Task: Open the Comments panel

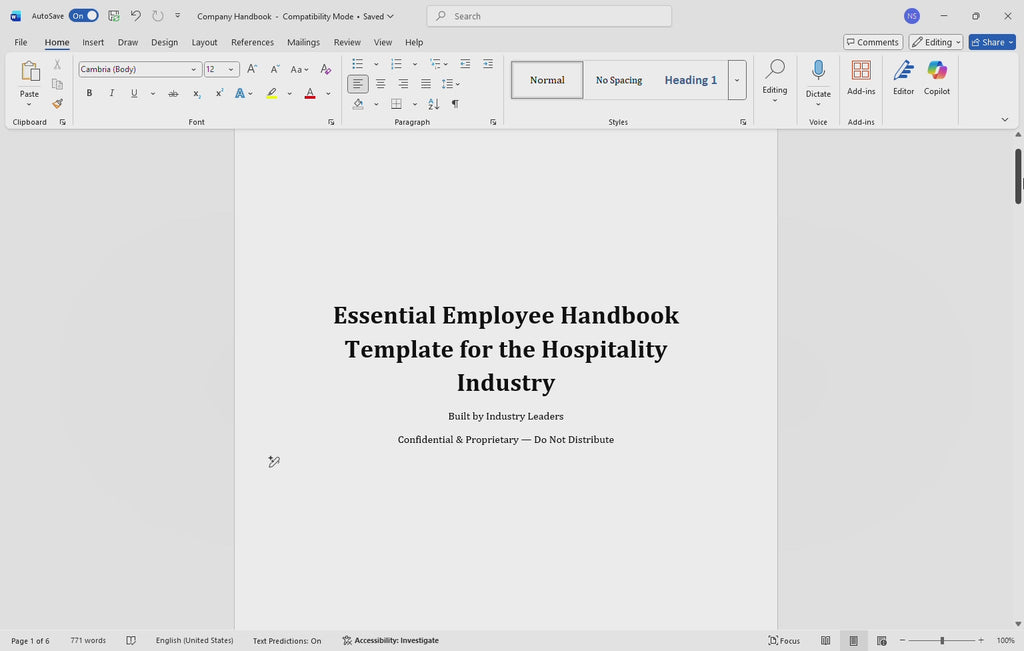Action: pyautogui.click(x=872, y=41)
